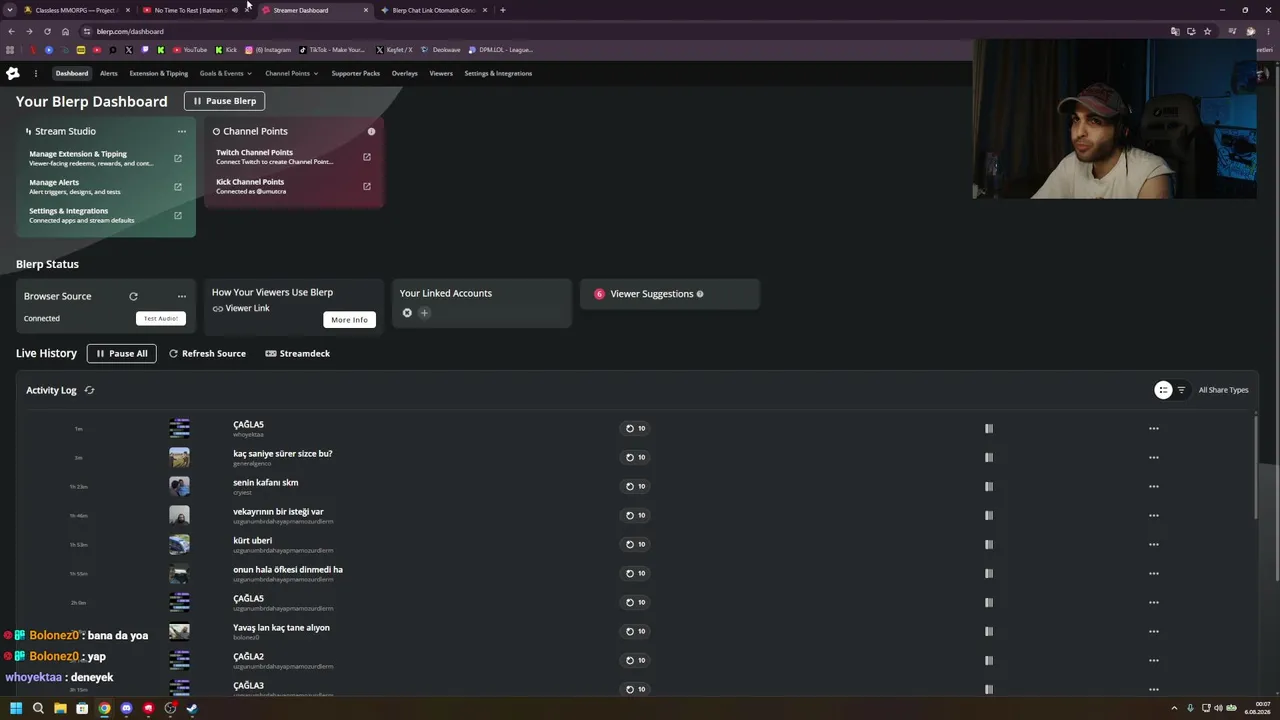Click the YouTube bookmark
Screen dimensions: 1280x720
[x=190, y=50]
